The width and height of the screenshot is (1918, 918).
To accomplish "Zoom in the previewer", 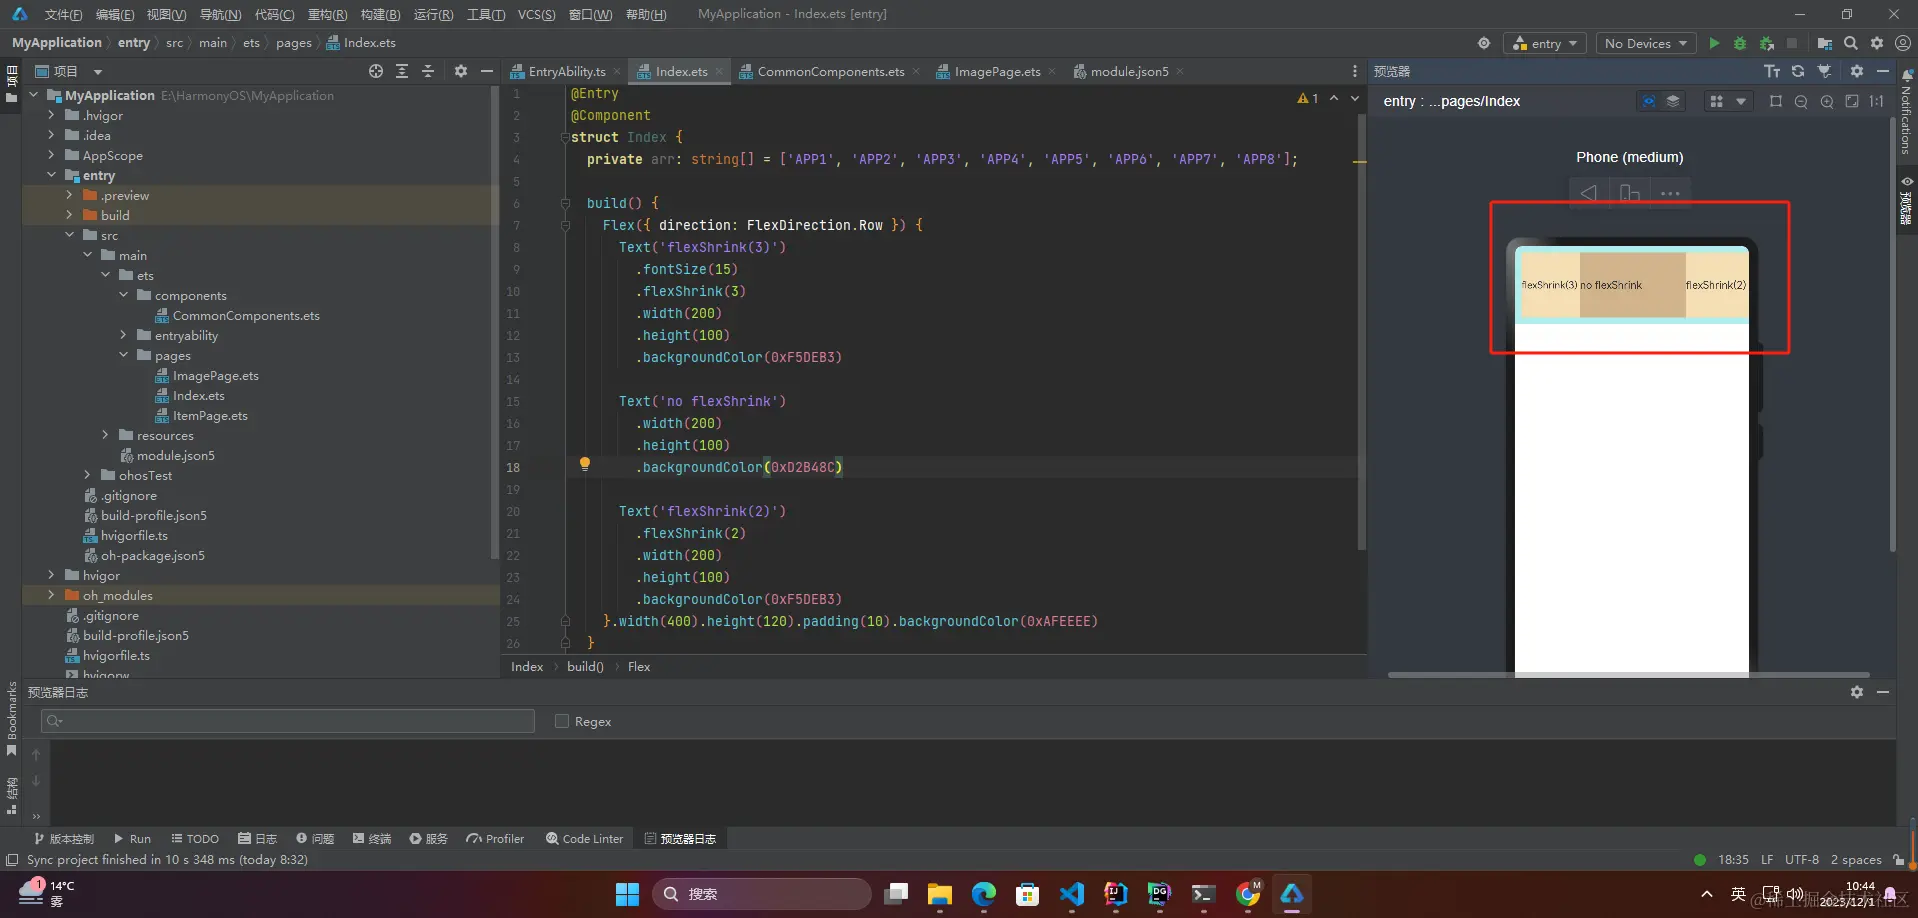I will pos(1827,101).
